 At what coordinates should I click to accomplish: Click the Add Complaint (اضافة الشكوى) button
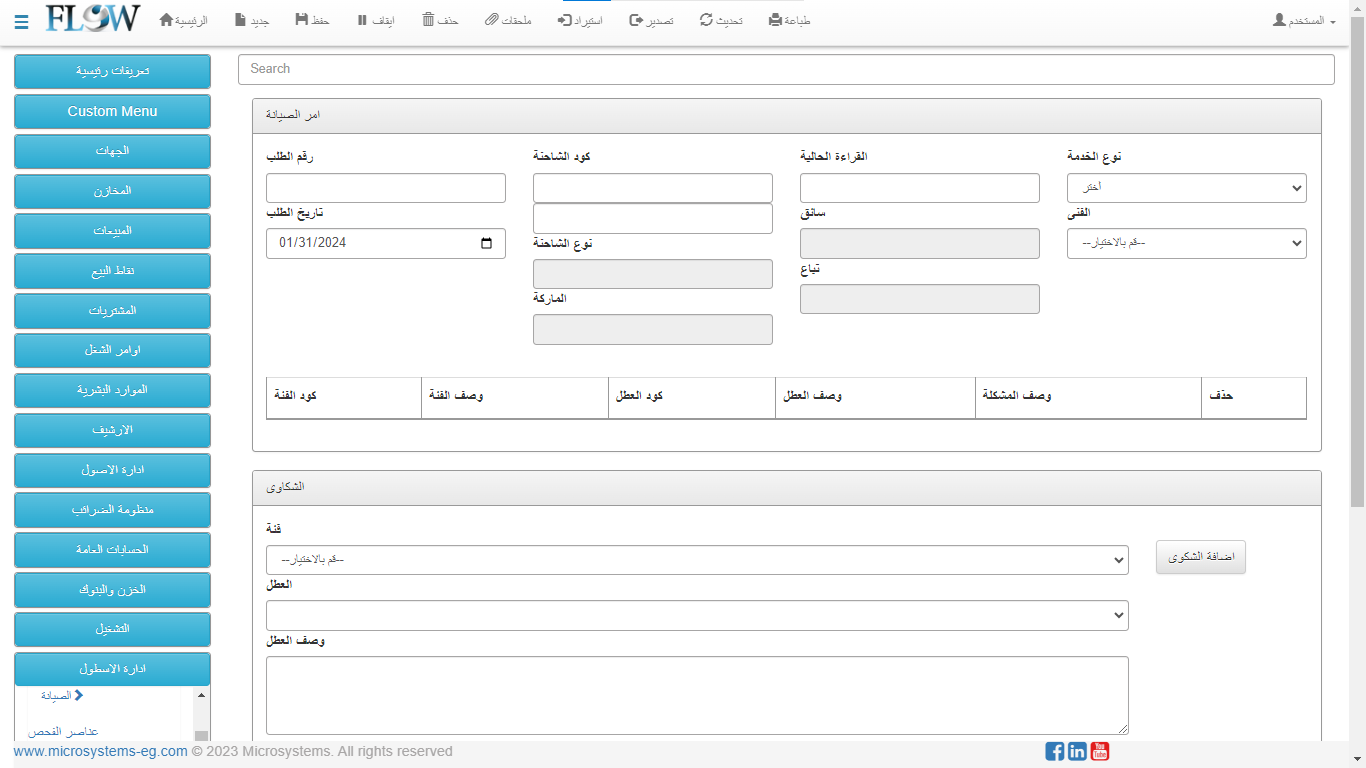(1200, 557)
